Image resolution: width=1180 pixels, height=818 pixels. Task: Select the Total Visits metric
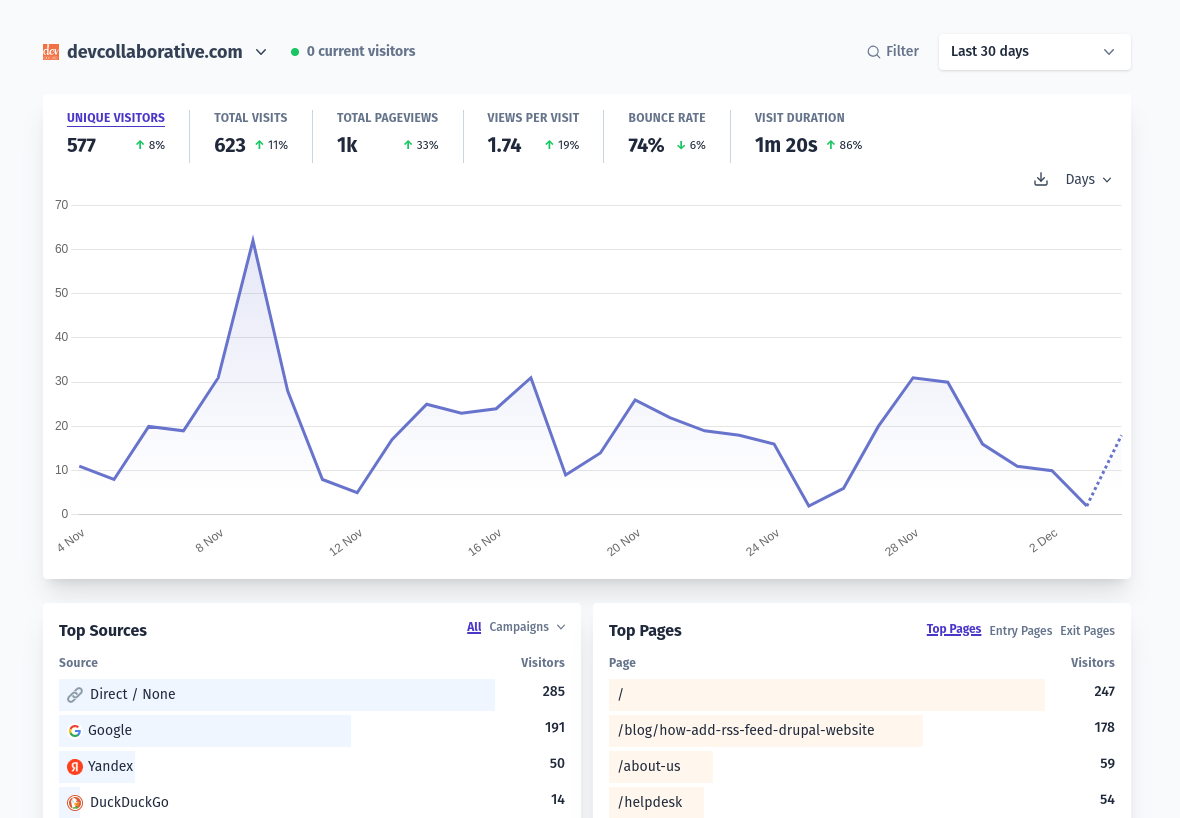(x=250, y=132)
